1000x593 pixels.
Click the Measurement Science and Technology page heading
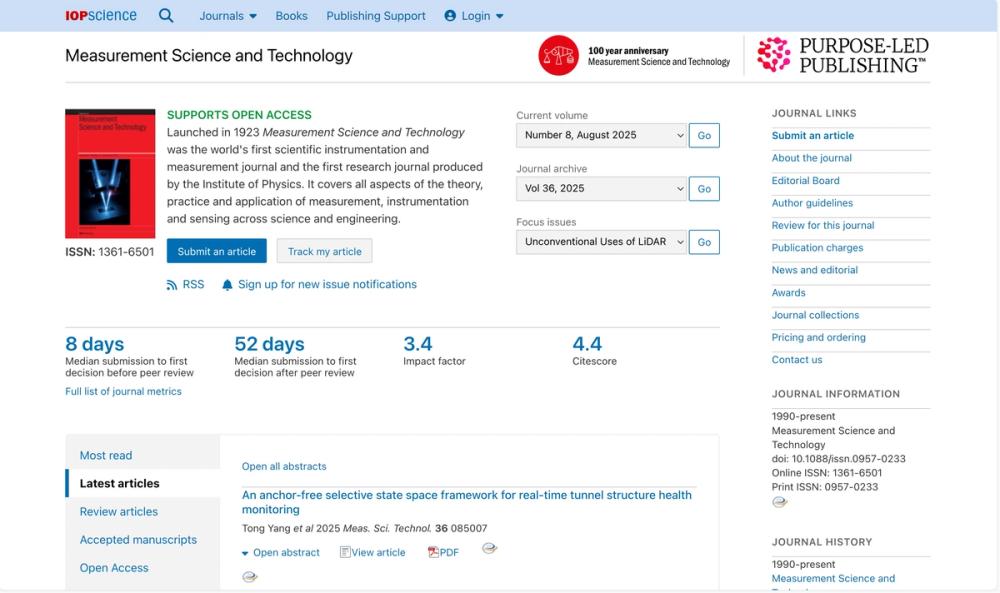pos(209,55)
